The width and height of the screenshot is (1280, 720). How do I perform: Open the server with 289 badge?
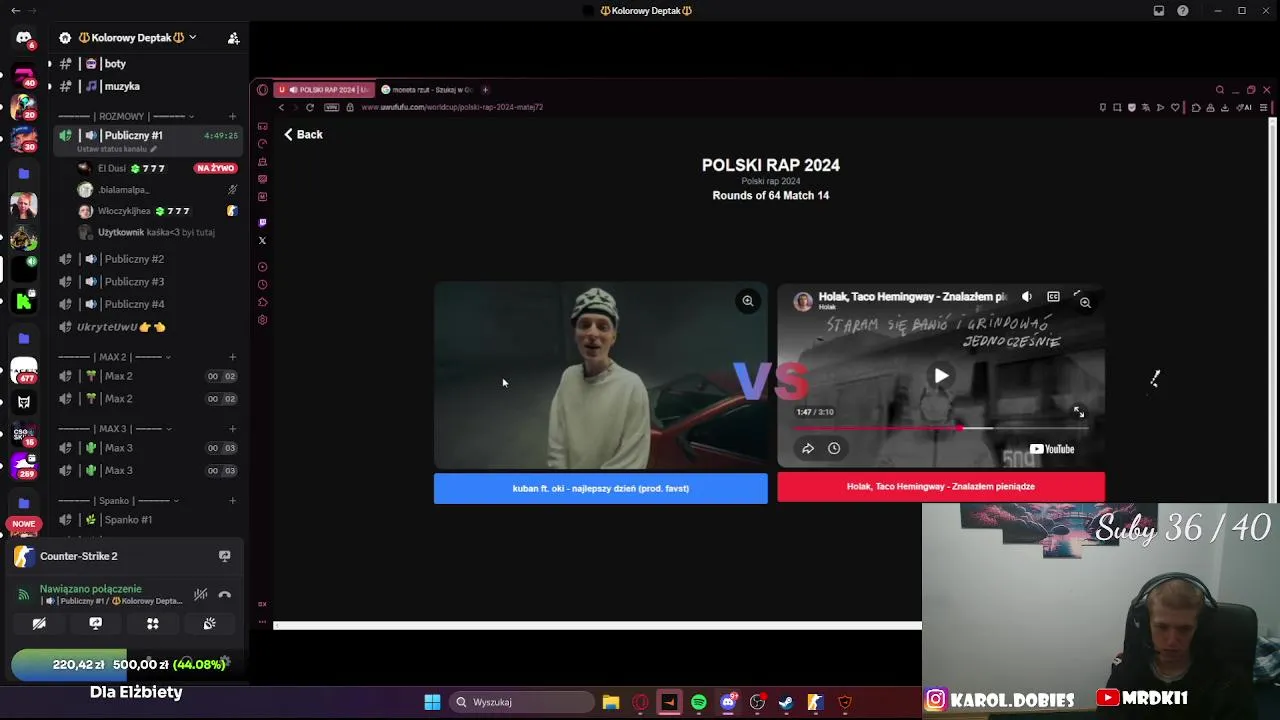click(x=24, y=465)
